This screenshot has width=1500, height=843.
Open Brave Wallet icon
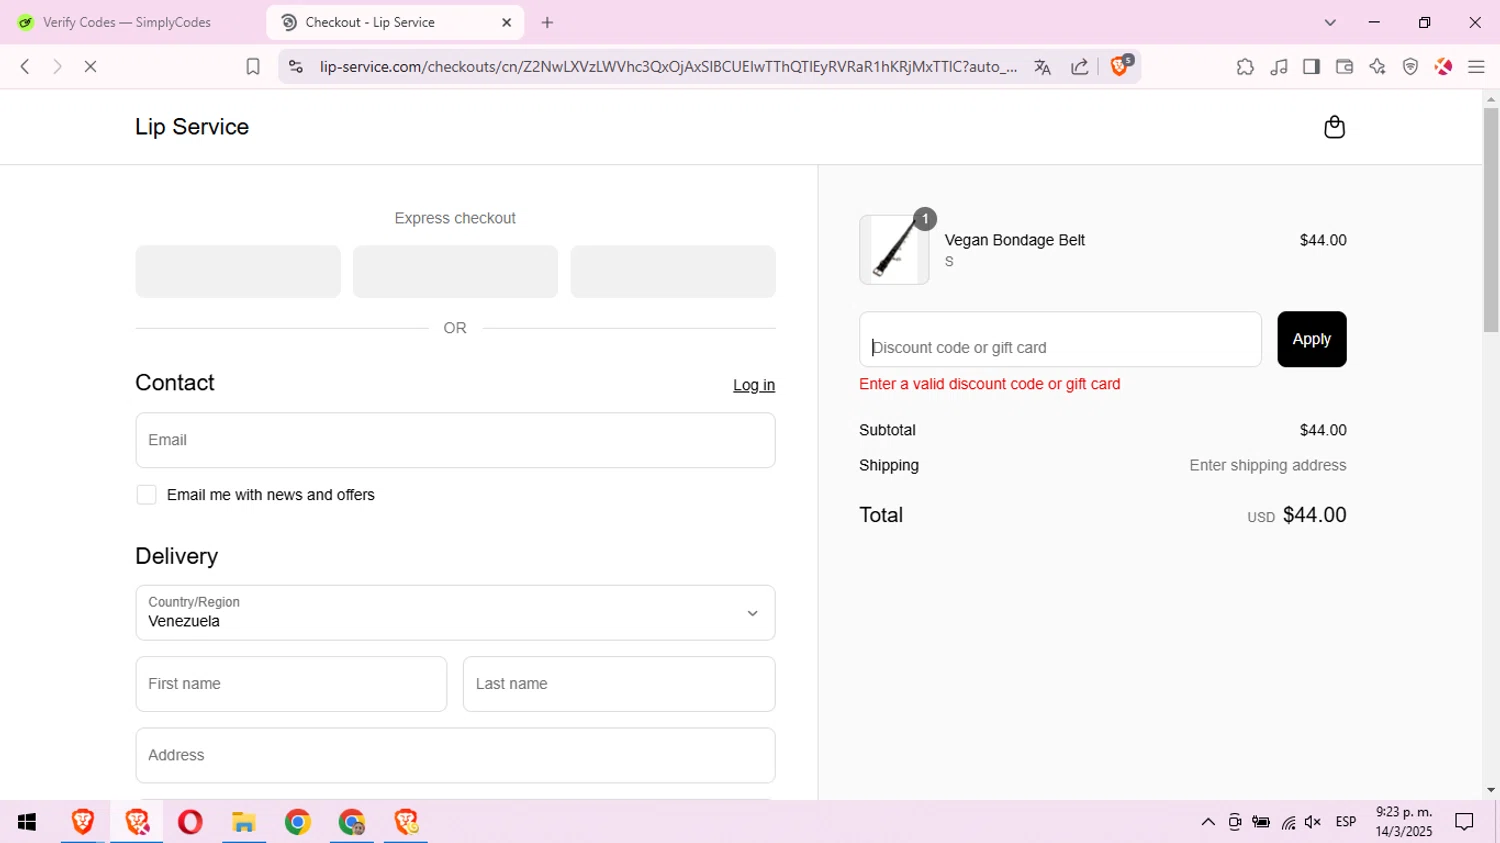[x=1344, y=67]
